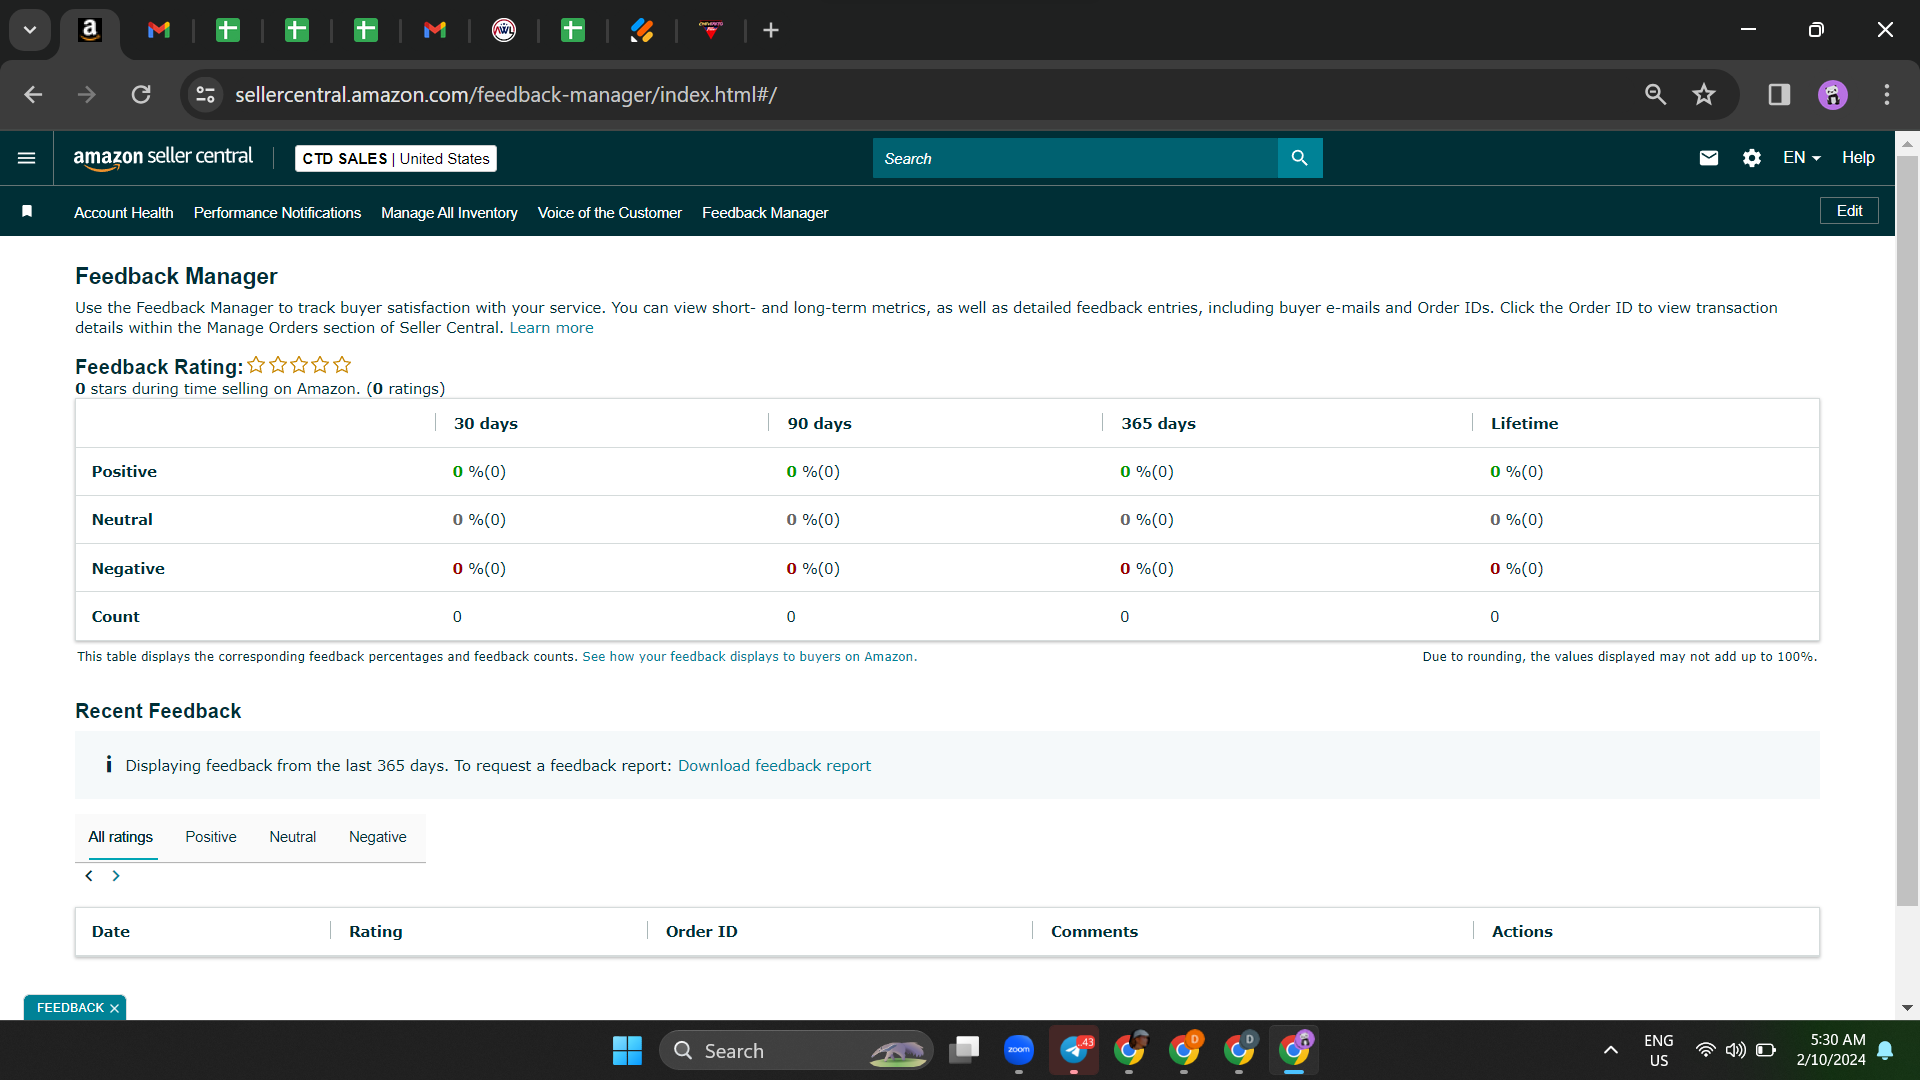
Task: Click the ENG US language indicator
Action: [1659, 1051]
